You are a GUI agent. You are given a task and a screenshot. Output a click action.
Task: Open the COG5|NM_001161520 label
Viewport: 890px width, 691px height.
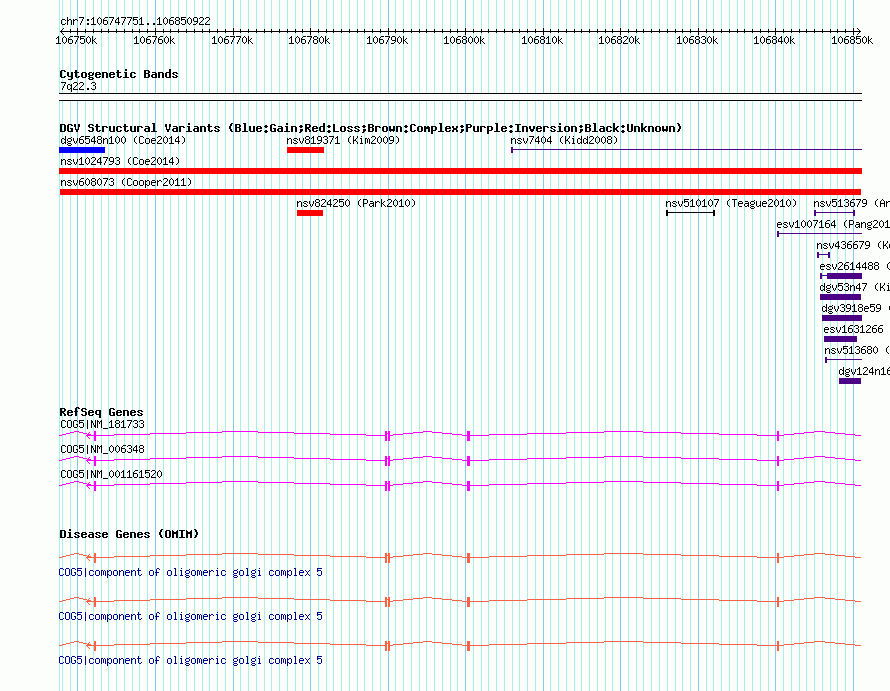point(111,474)
